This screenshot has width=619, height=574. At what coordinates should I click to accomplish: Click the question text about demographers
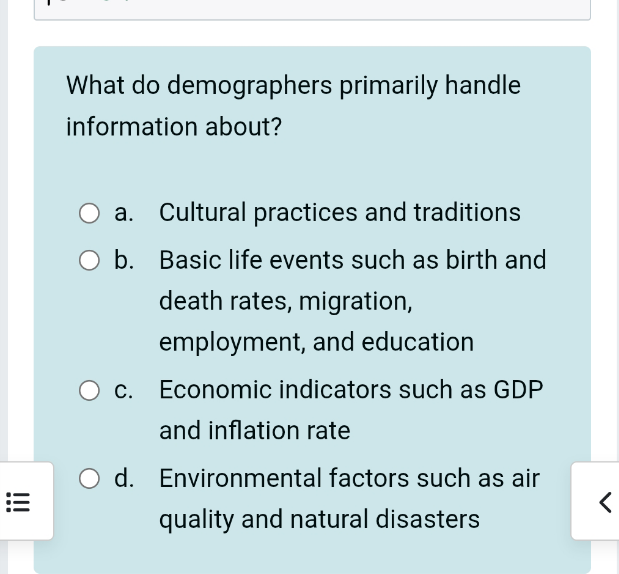[293, 106]
